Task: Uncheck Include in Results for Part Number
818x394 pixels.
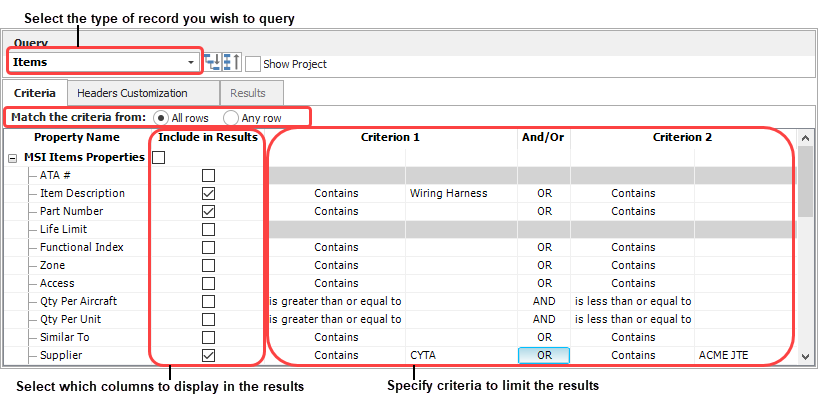Action: (208, 211)
